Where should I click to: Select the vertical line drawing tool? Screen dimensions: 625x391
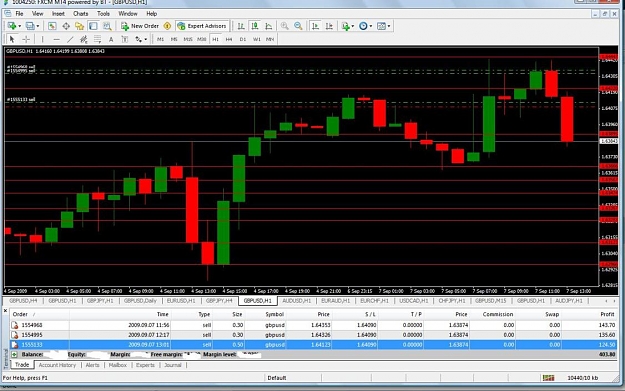pyautogui.click(x=42, y=39)
